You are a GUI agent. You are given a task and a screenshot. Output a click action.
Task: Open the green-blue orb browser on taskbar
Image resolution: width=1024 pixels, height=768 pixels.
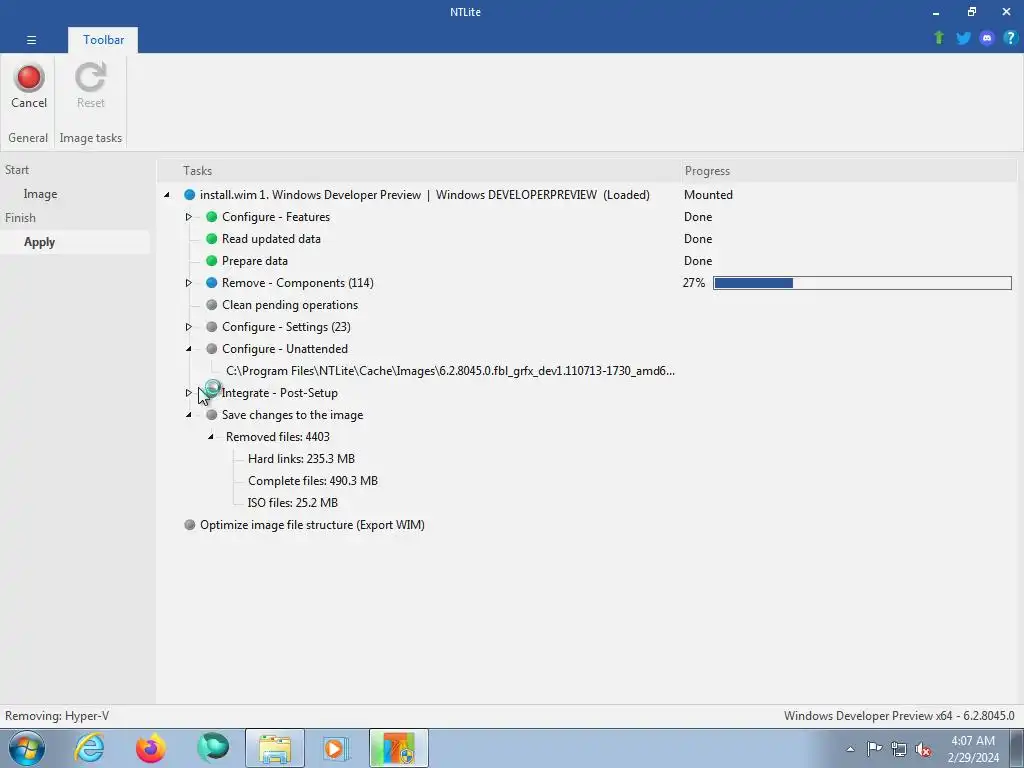(x=213, y=748)
